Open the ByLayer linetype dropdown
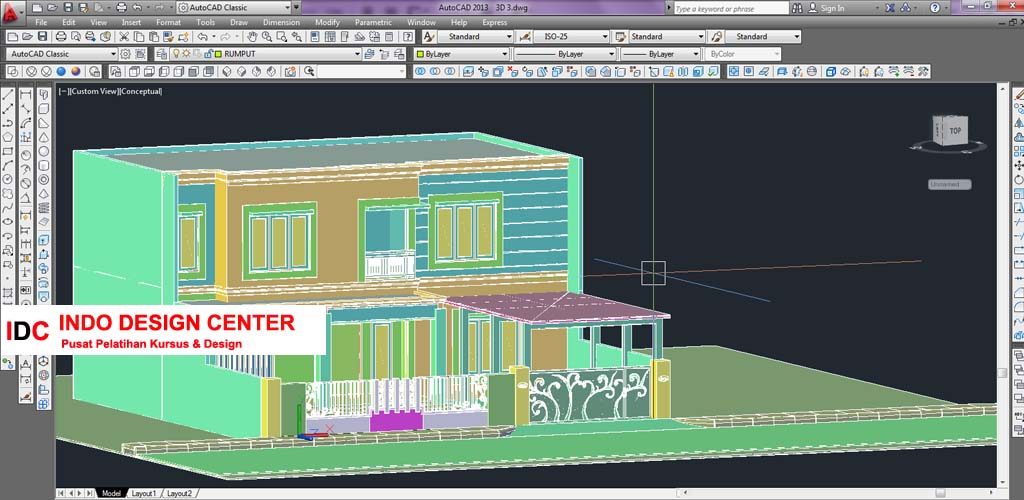 (x=565, y=54)
